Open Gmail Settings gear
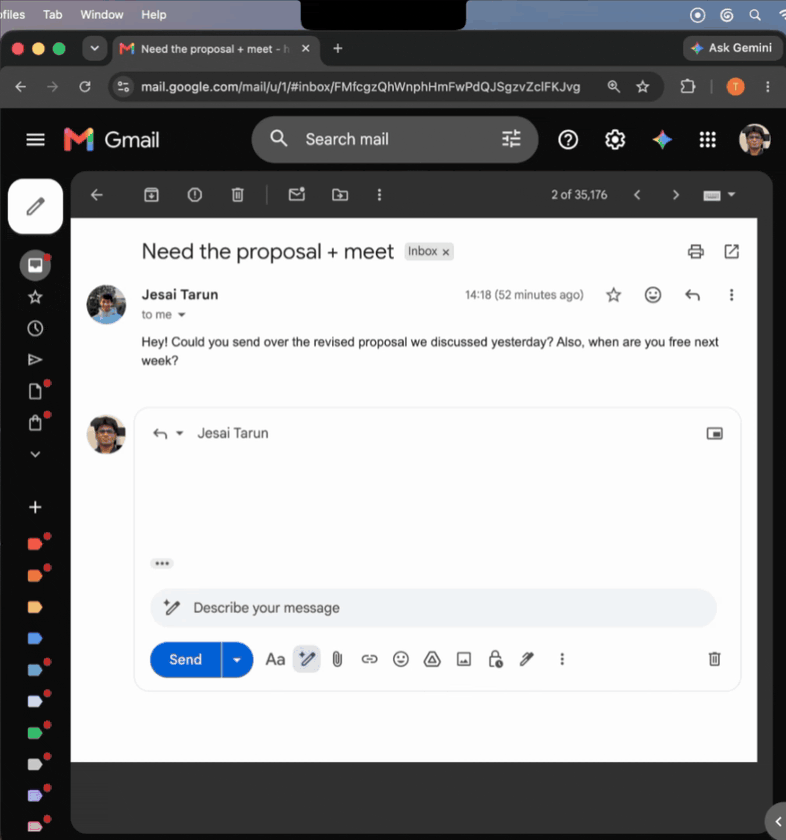The height and width of the screenshot is (840, 786). click(x=615, y=140)
